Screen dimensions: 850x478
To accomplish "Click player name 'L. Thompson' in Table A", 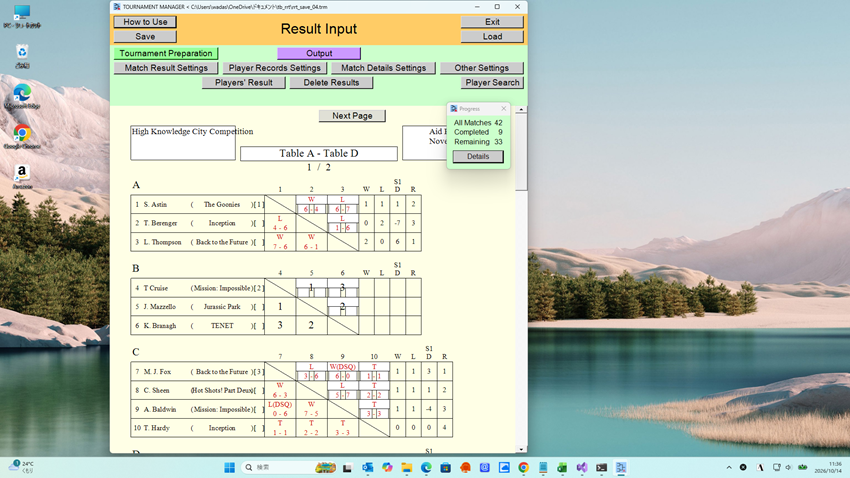I will 162,242.
